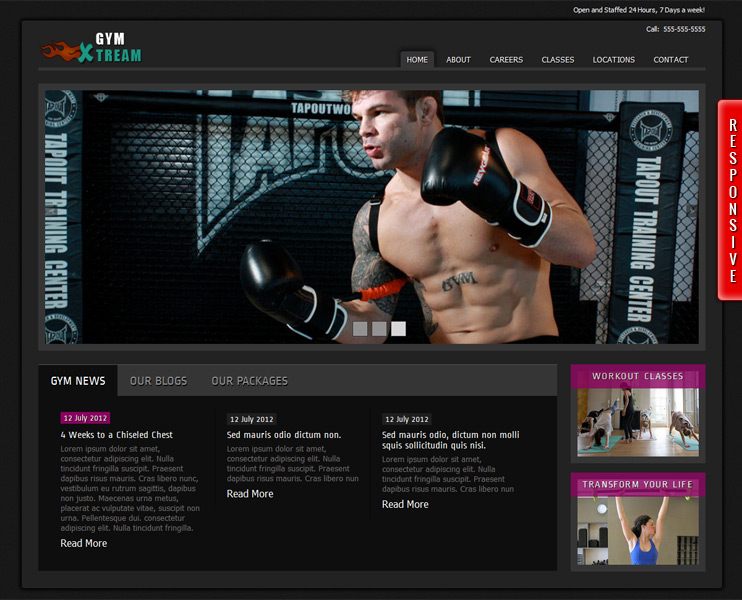Open the '4 Weeks to a Chiseled Chest' headline
742x600 pixels.
pyautogui.click(x=117, y=435)
